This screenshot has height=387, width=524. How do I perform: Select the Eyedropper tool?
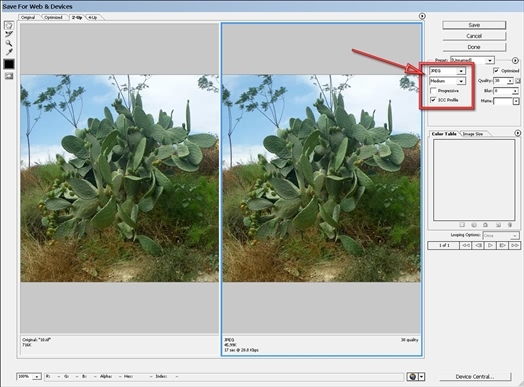click(x=9, y=52)
